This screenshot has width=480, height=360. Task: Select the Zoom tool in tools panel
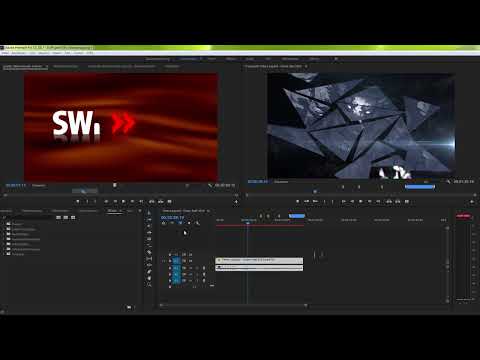[149, 285]
